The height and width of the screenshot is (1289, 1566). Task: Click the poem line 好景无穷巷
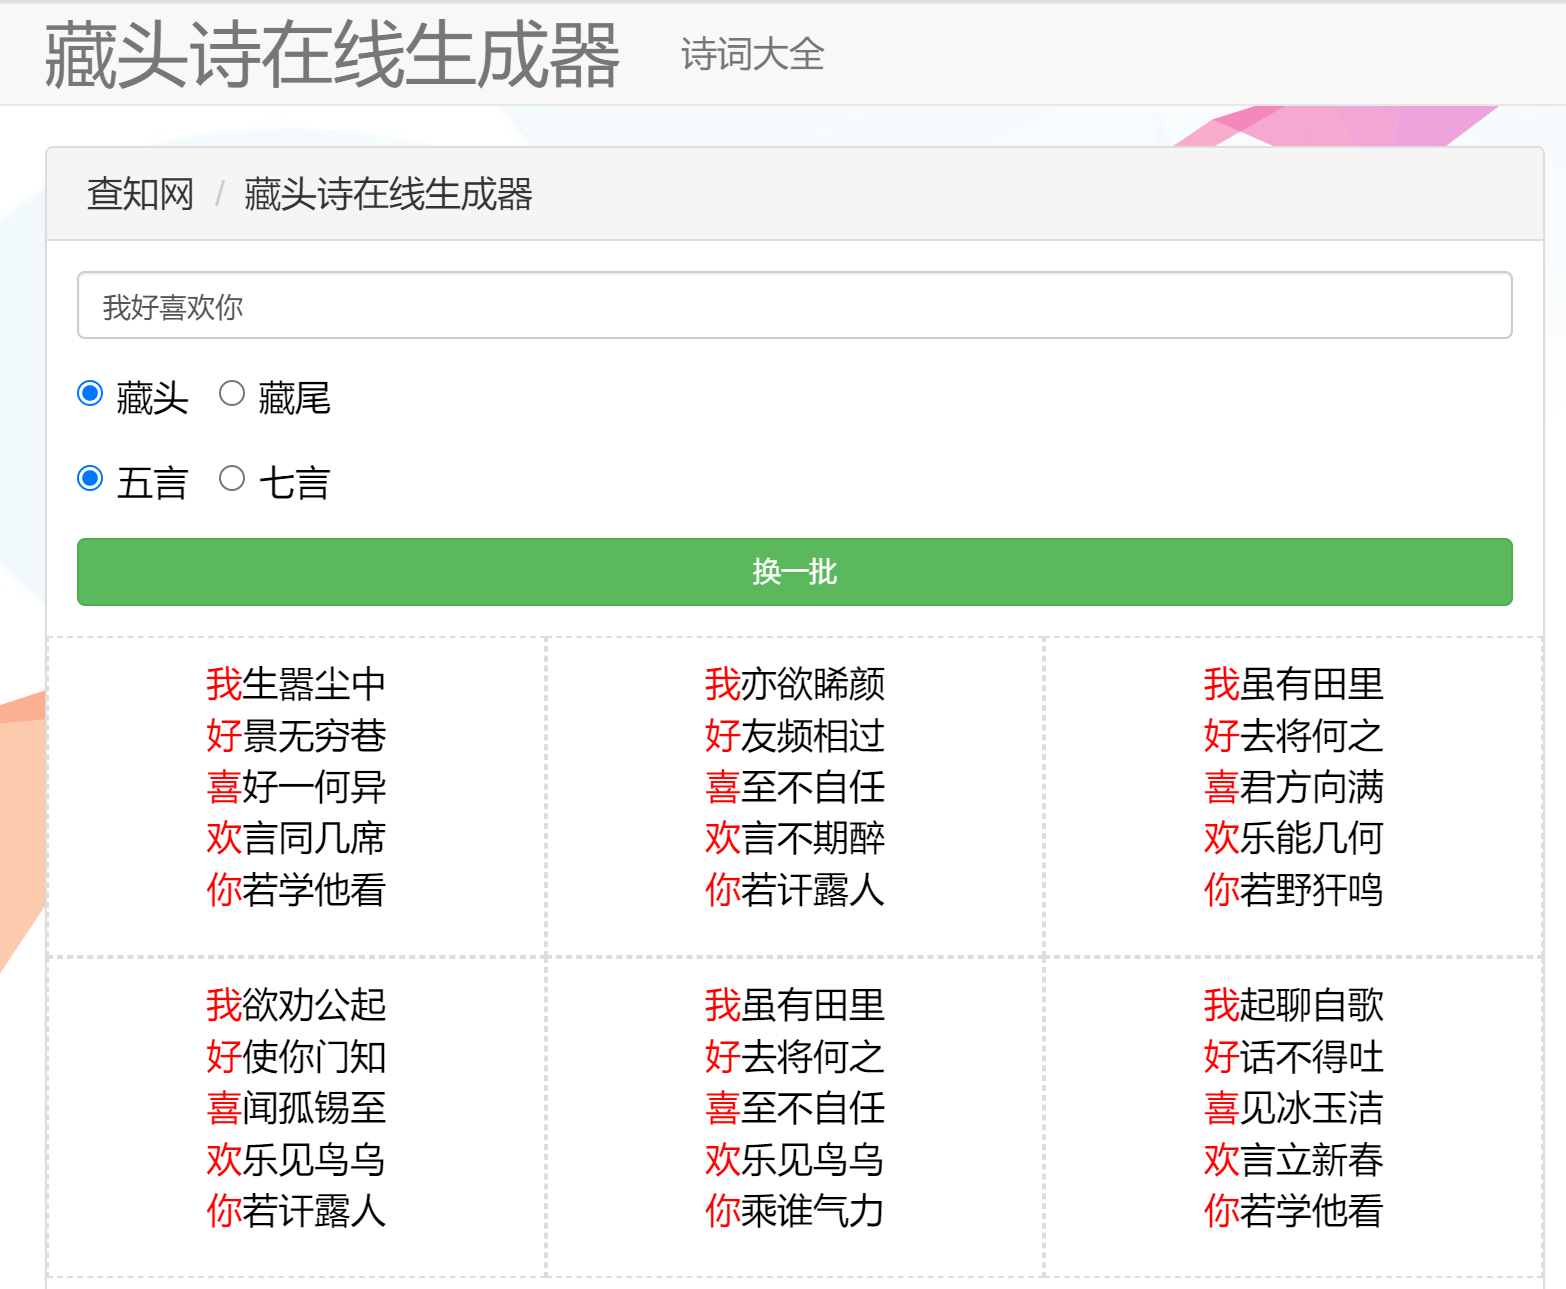(296, 736)
